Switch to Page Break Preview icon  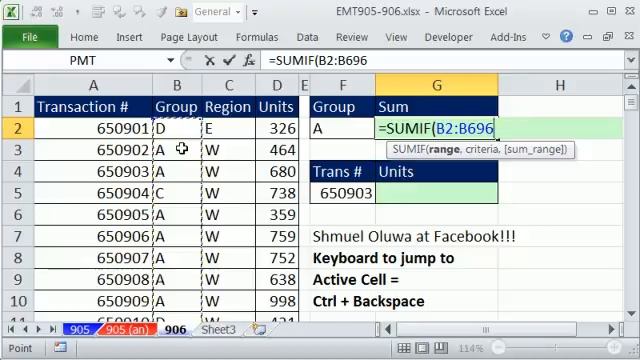441,348
